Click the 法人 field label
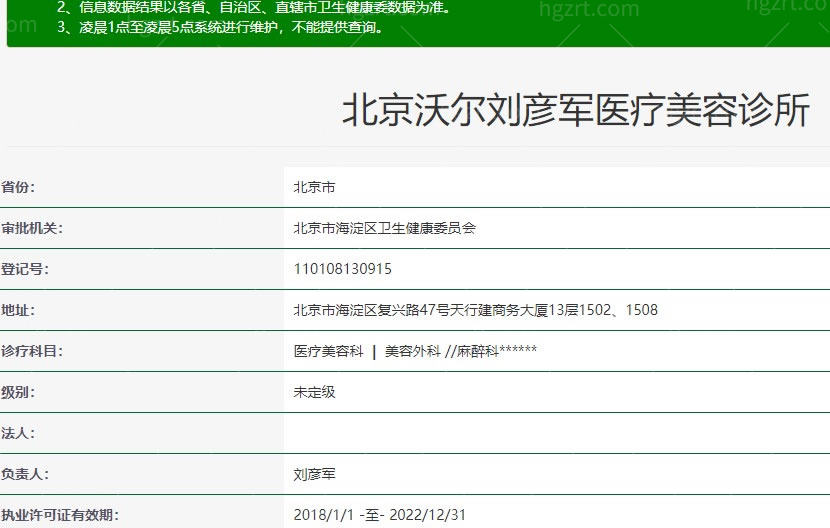 point(17,433)
